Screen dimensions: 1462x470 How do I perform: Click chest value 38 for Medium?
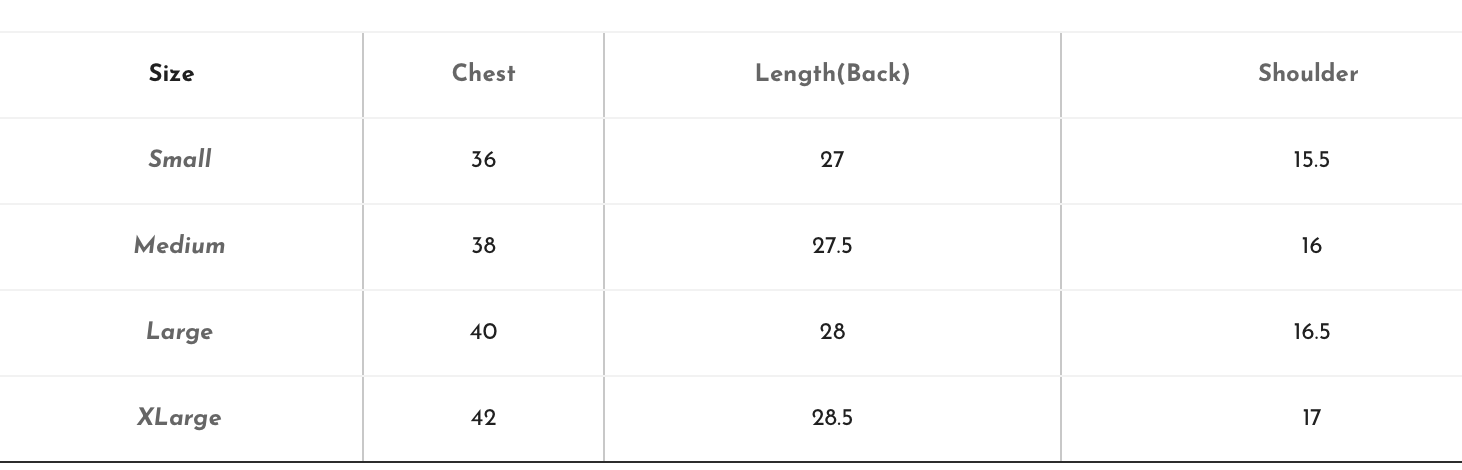tap(484, 246)
